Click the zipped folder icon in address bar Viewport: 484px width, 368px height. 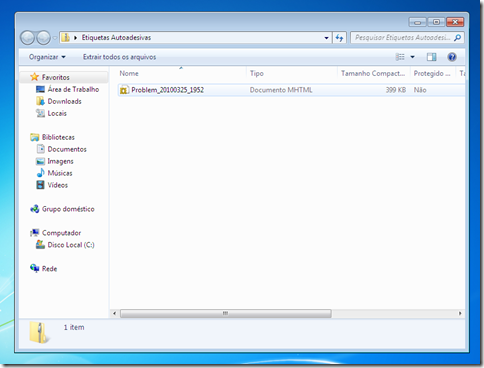pyautogui.click(x=66, y=37)
